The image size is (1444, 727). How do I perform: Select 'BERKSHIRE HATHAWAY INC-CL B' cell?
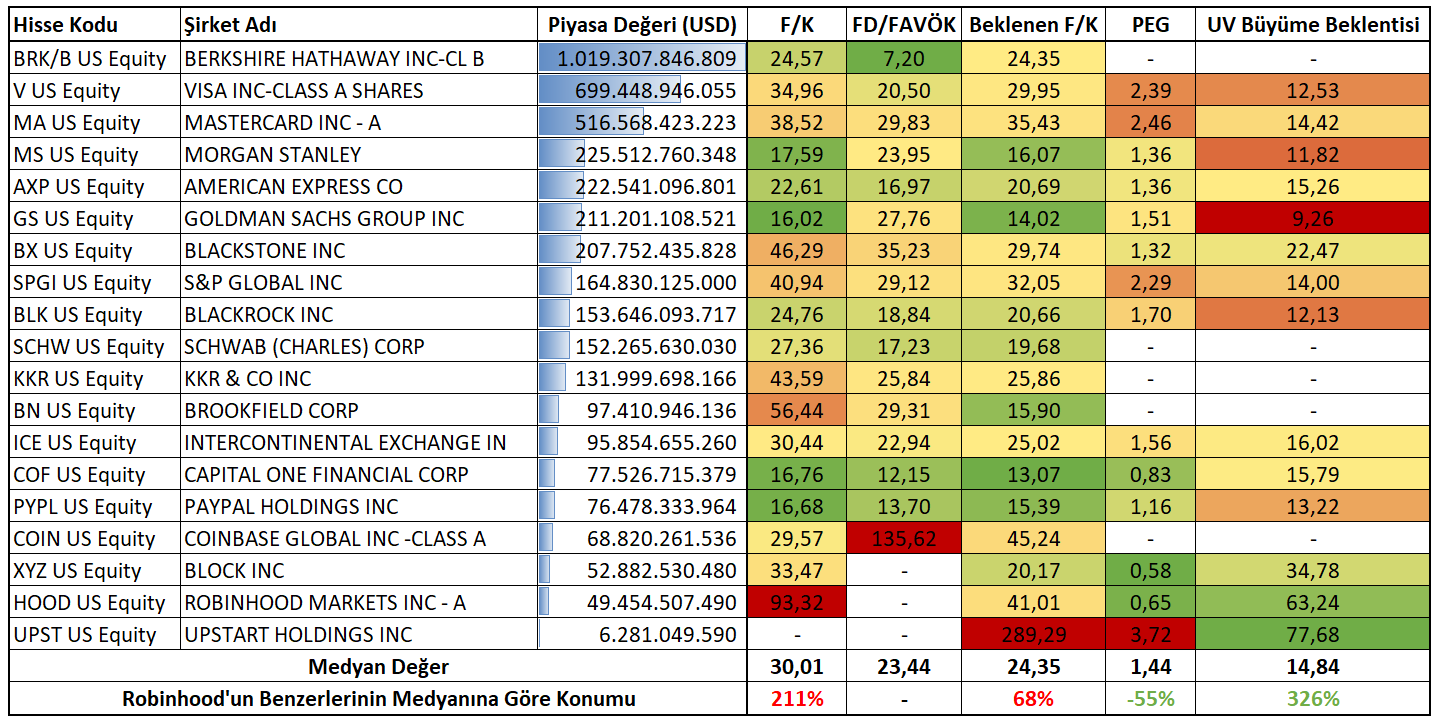point(359,58)
